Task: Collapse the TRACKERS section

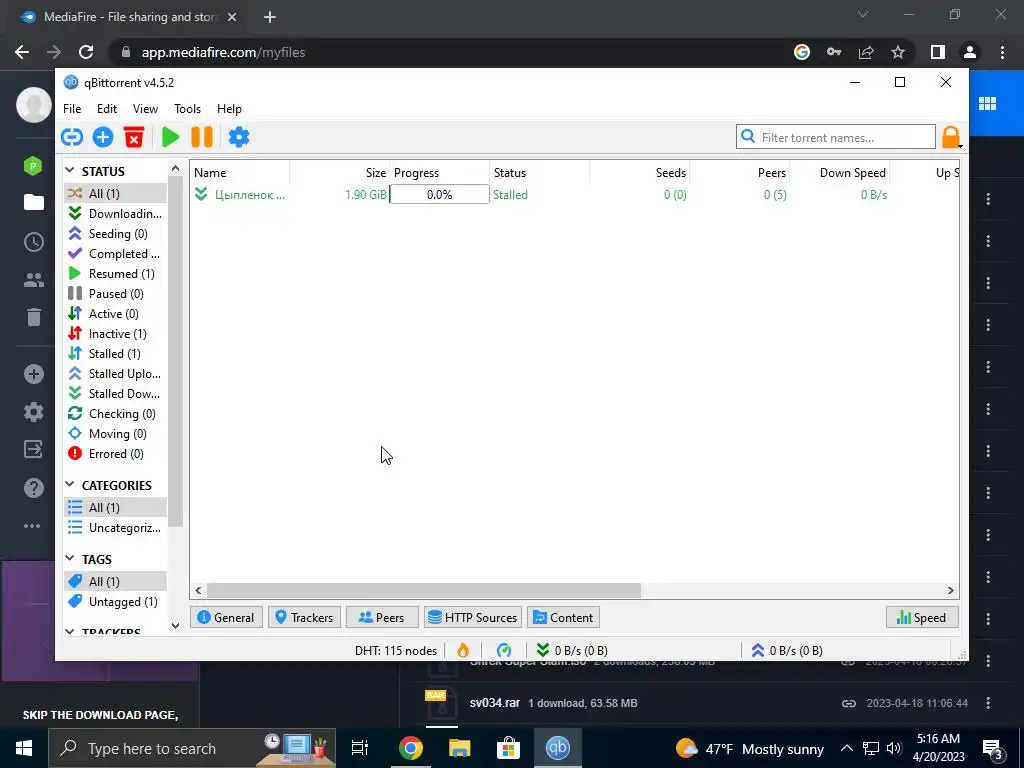Action: (70, 632)
